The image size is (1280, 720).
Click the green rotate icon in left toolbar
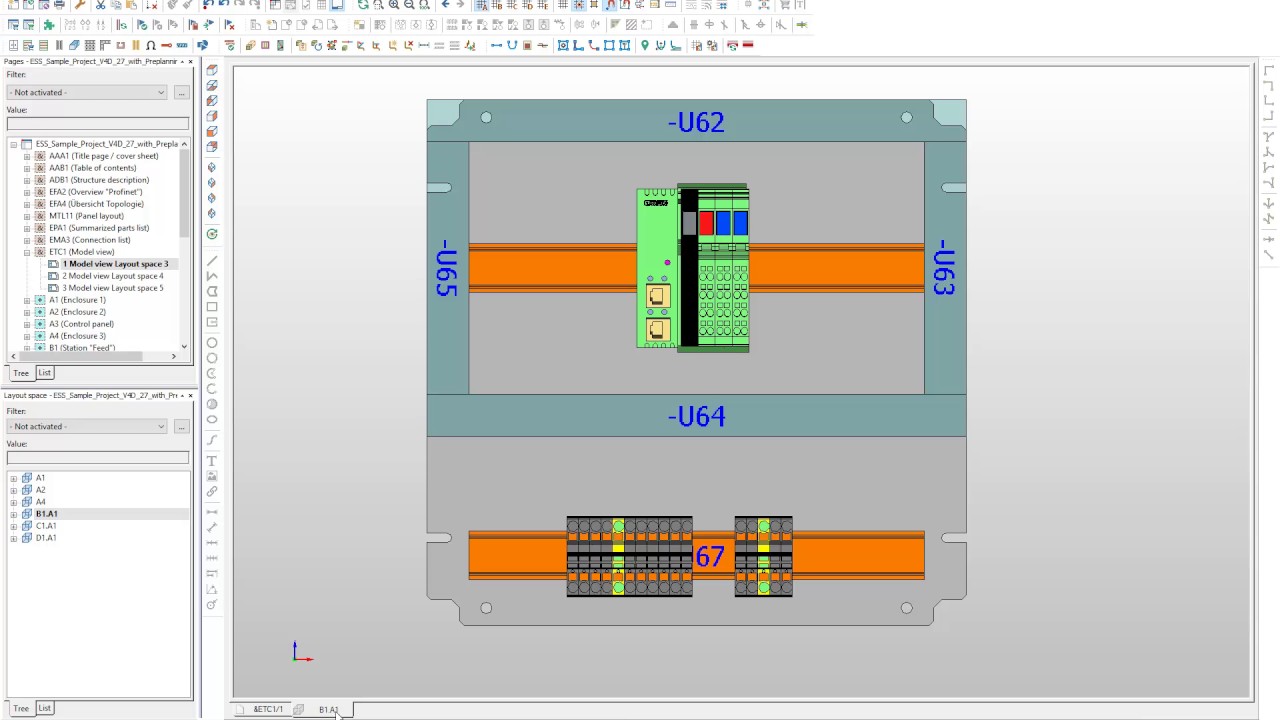[212, 234]
